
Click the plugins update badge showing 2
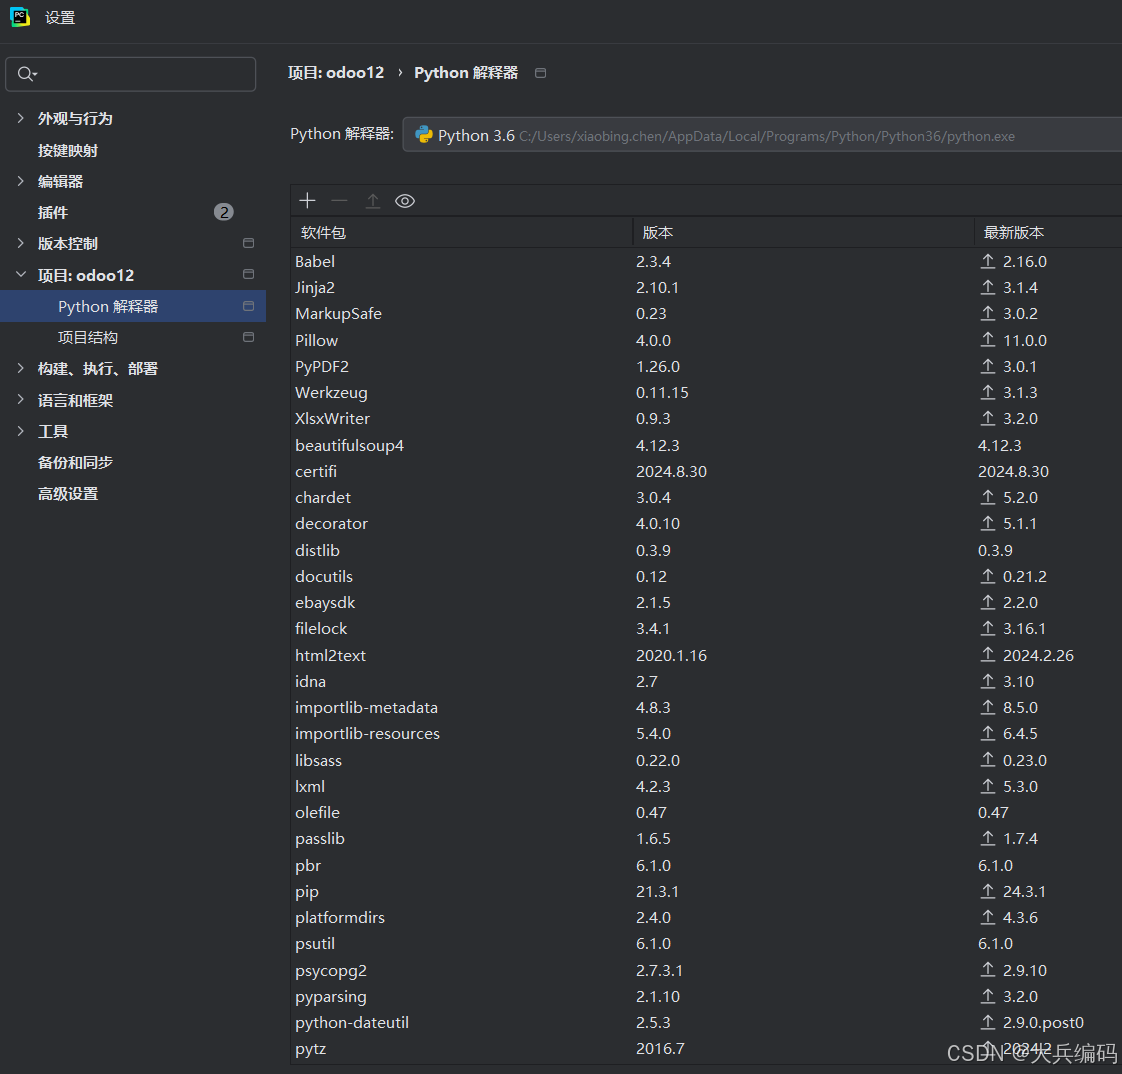[x=224, y=212]
